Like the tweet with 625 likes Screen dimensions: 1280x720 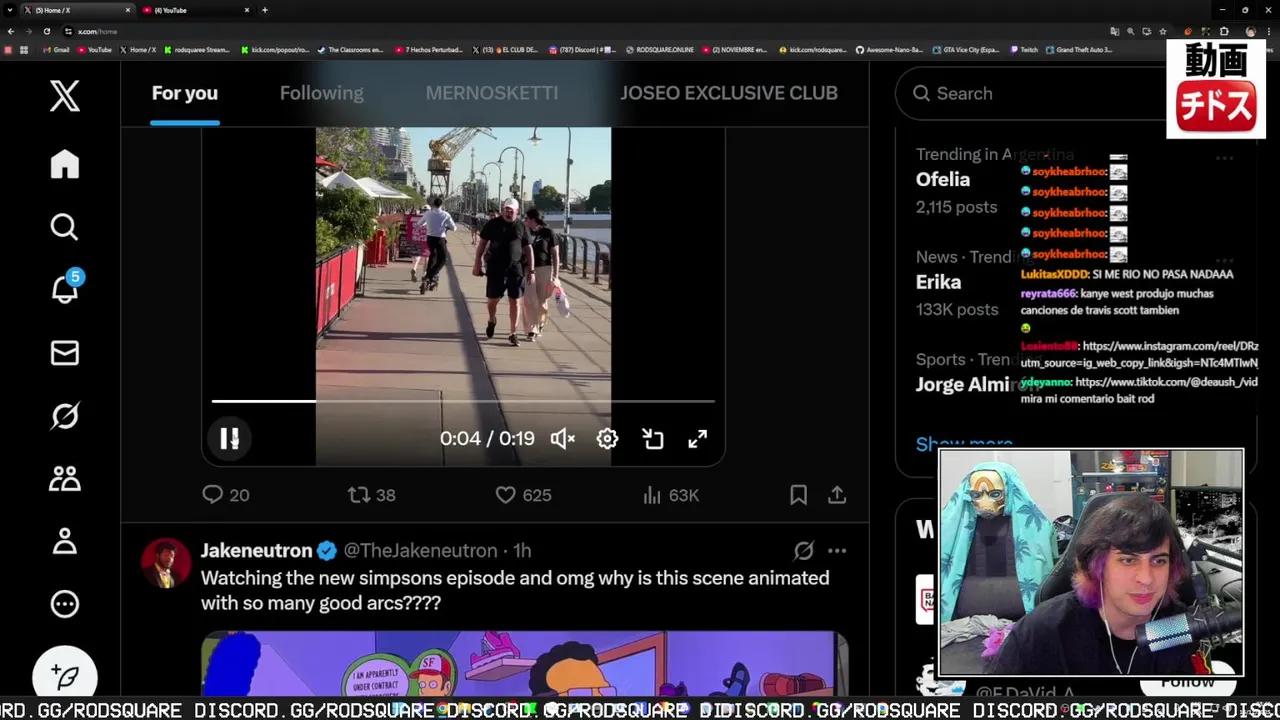point(524,495)
